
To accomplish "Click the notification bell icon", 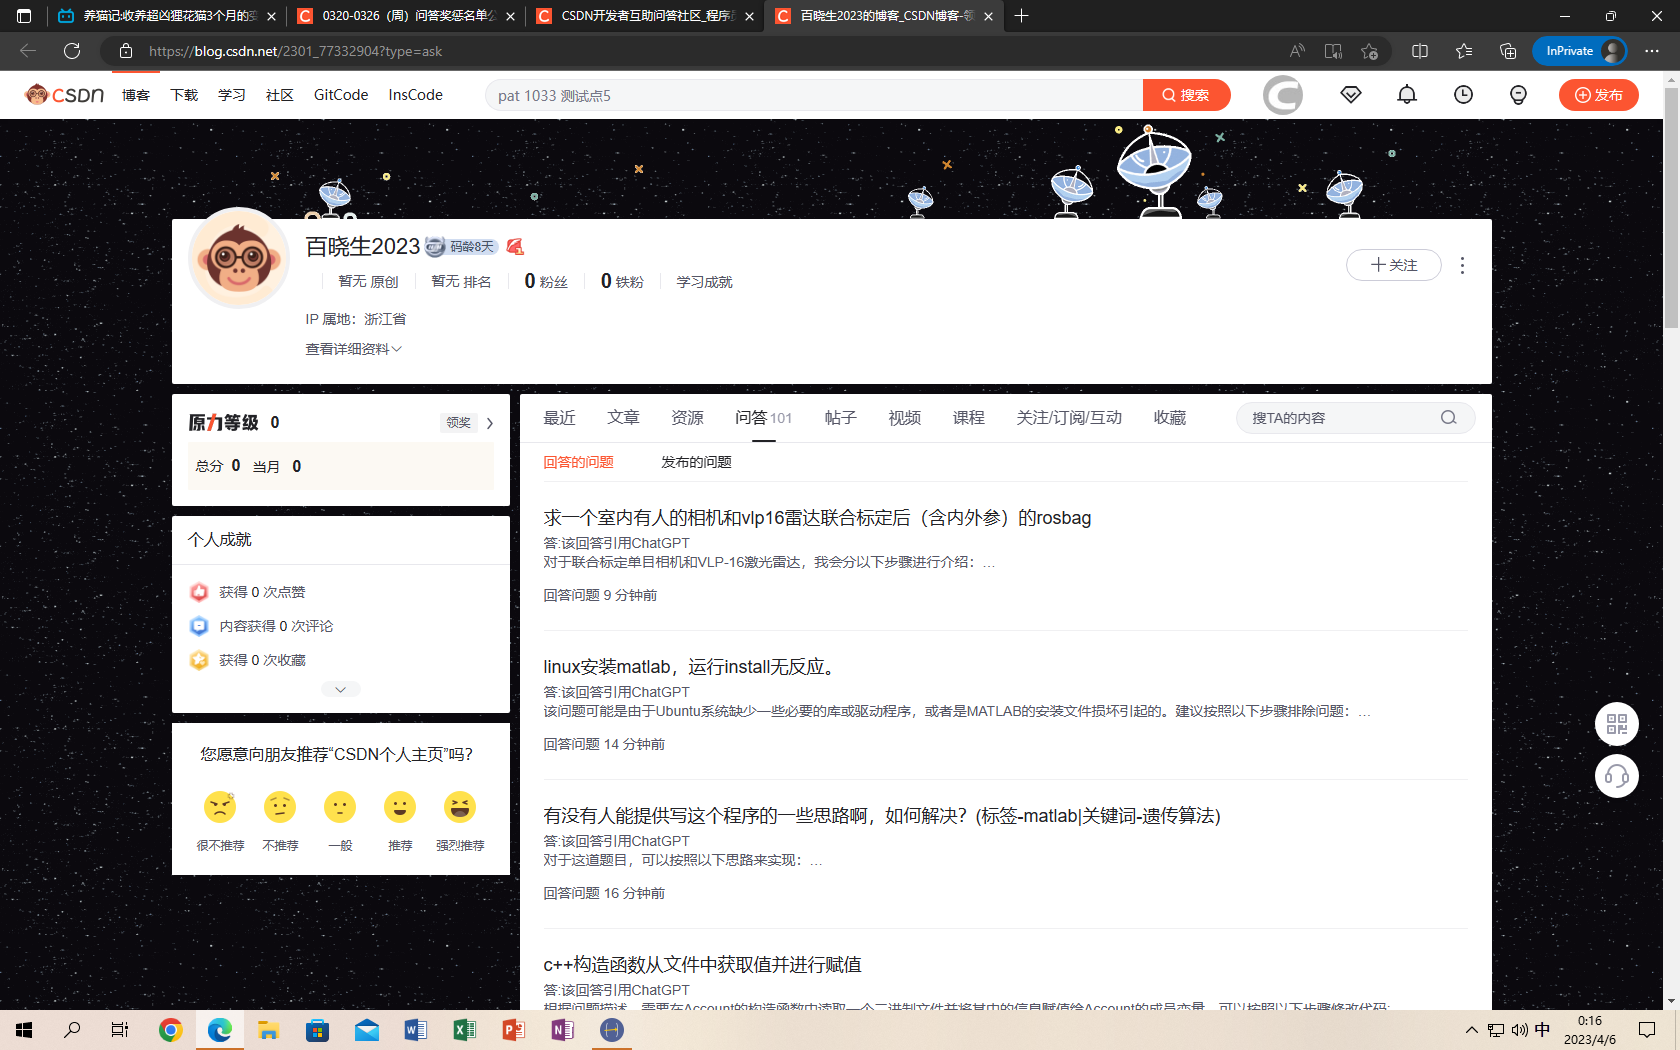I will pyautogui.click(x=1406, y=95).
